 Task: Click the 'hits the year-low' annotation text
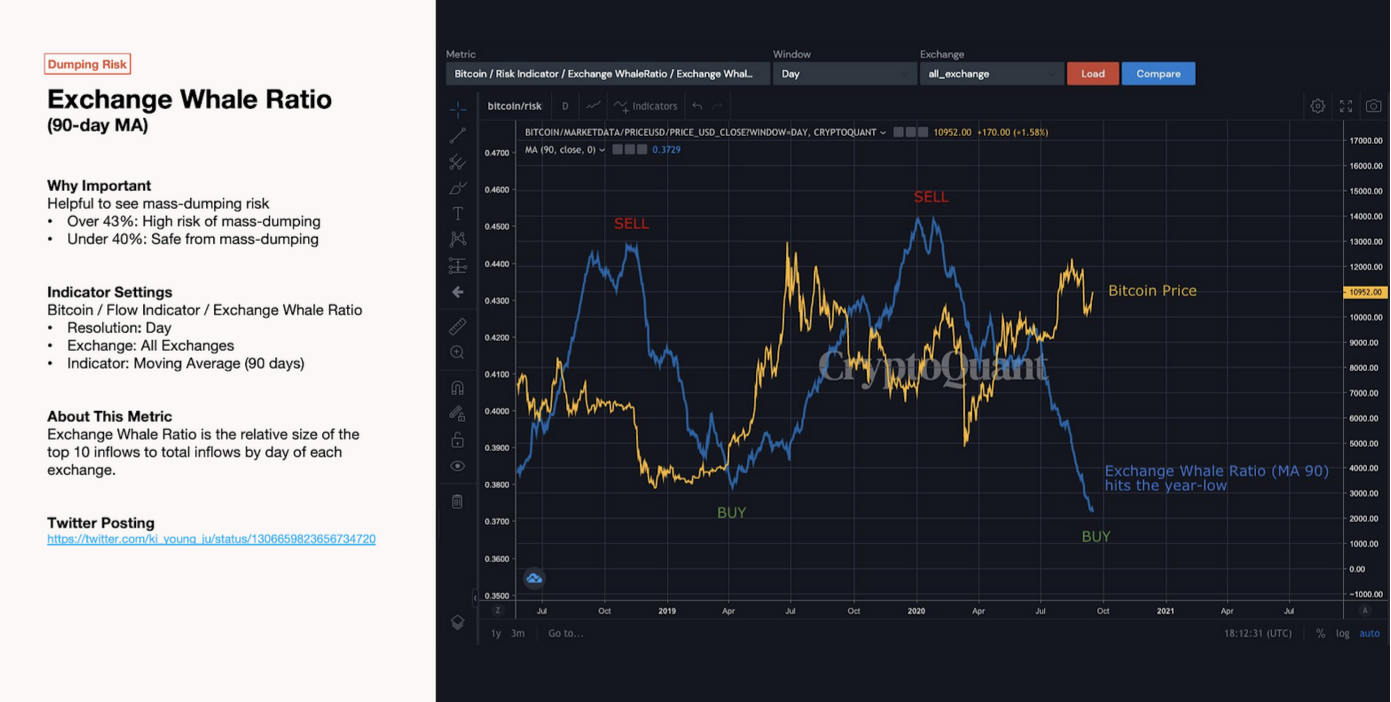coord(1166,486)
